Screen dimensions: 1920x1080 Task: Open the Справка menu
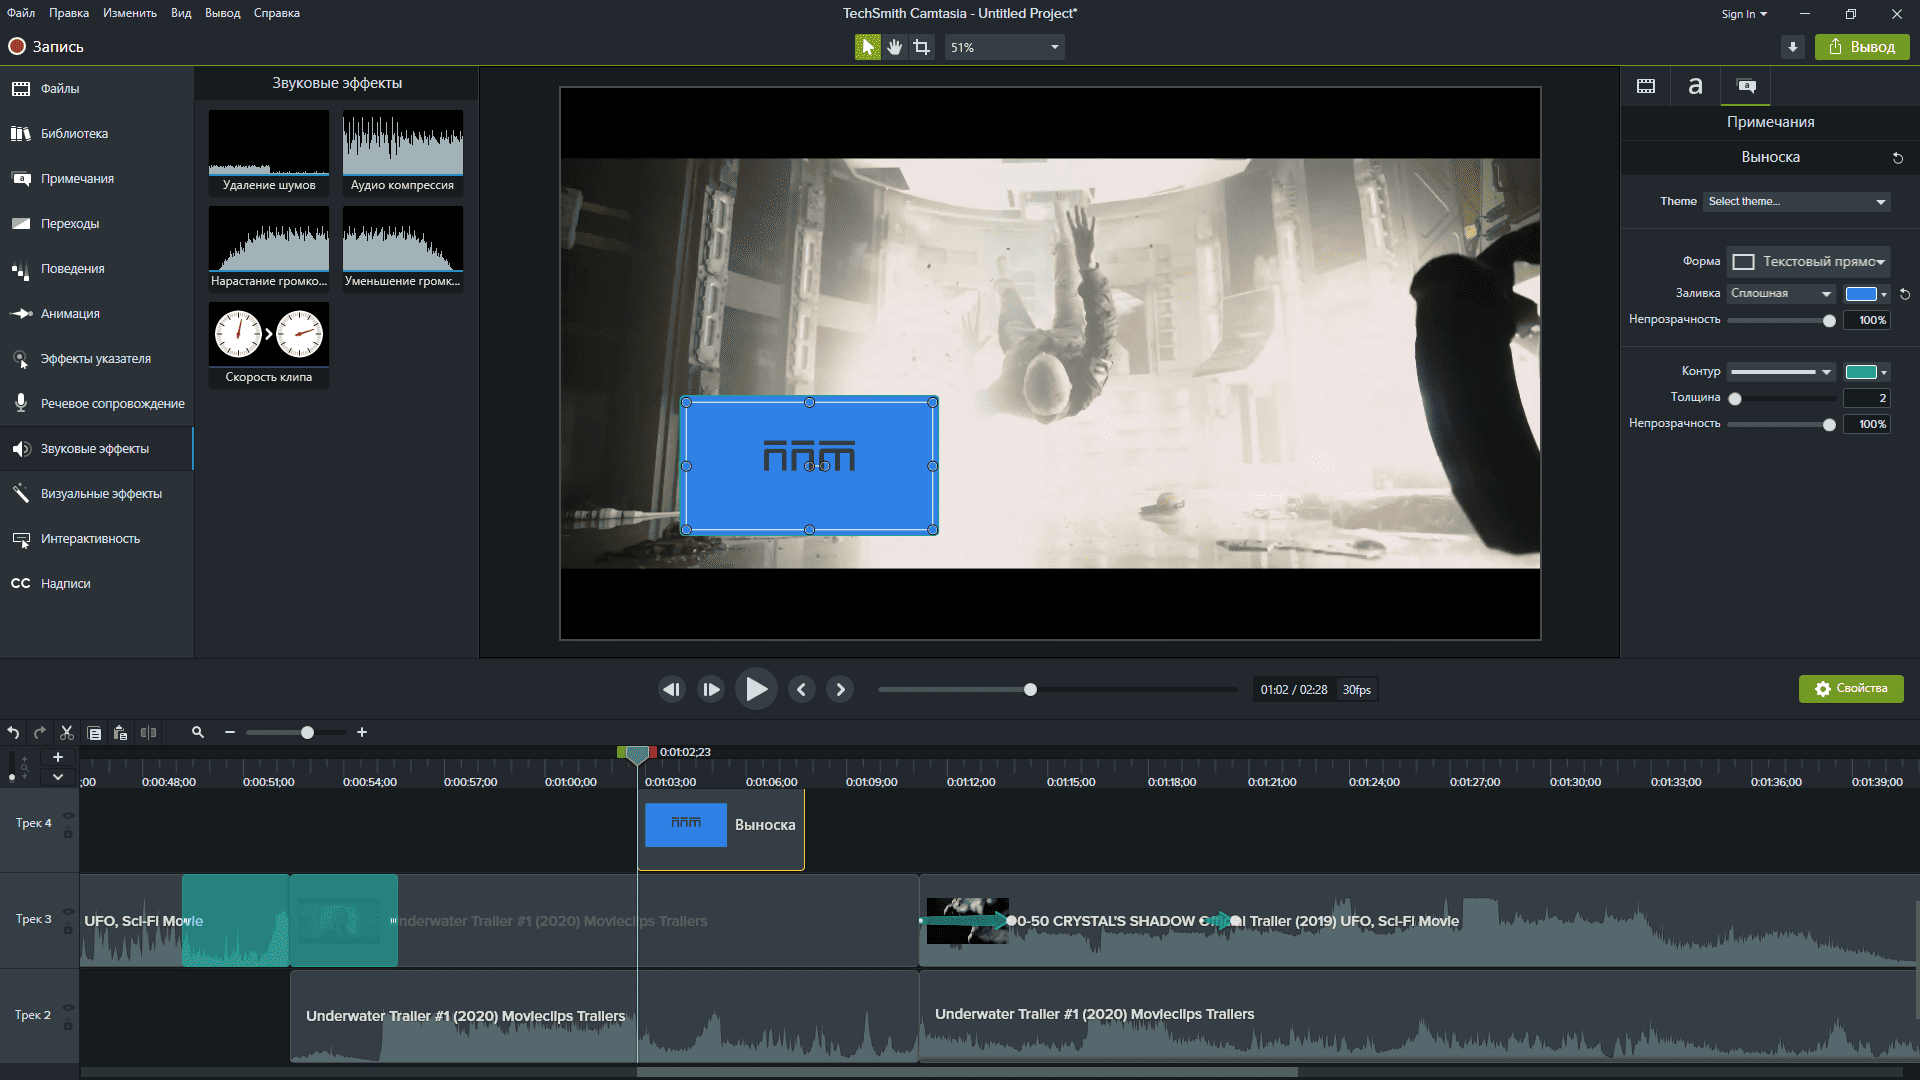point(276,13)
